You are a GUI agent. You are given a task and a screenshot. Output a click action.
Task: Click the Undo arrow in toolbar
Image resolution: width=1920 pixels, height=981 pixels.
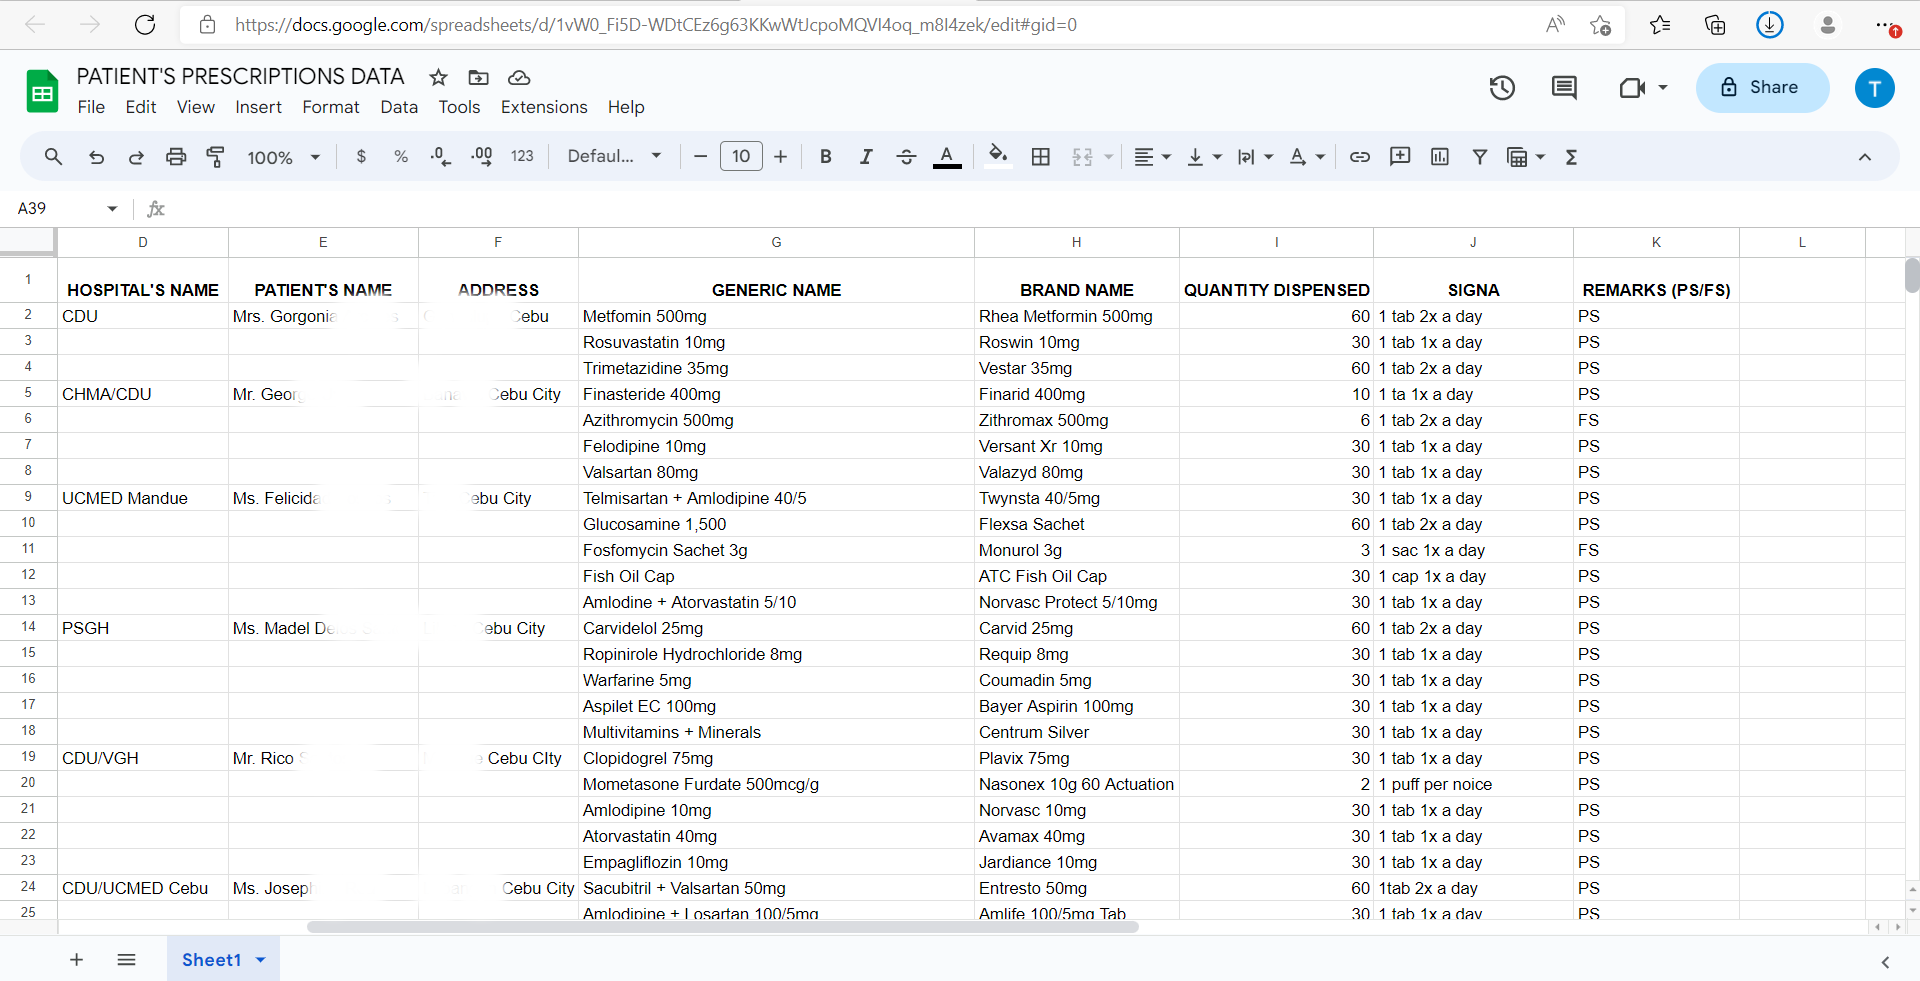[x=96, y=157]
